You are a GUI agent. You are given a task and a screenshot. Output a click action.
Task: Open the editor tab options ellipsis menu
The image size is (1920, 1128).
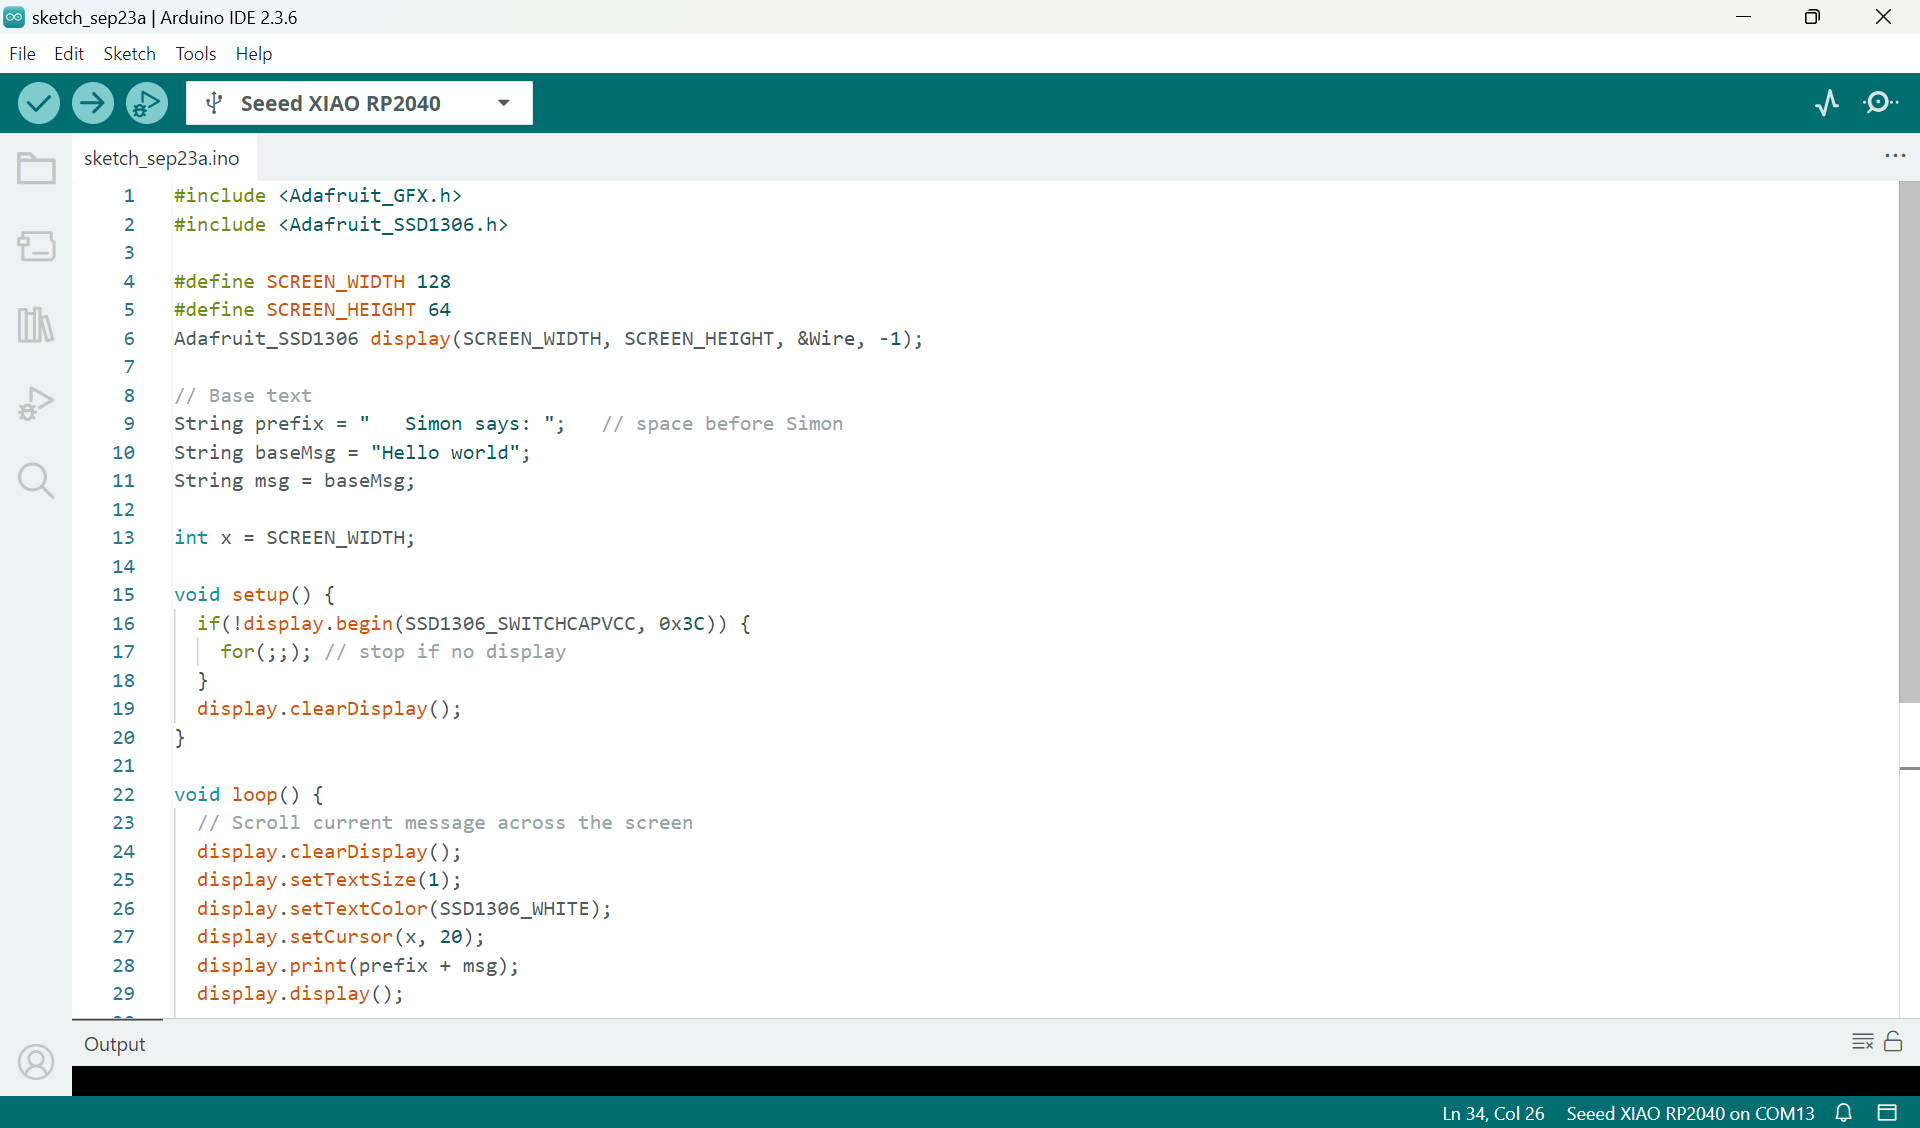tap(1895, 156)
